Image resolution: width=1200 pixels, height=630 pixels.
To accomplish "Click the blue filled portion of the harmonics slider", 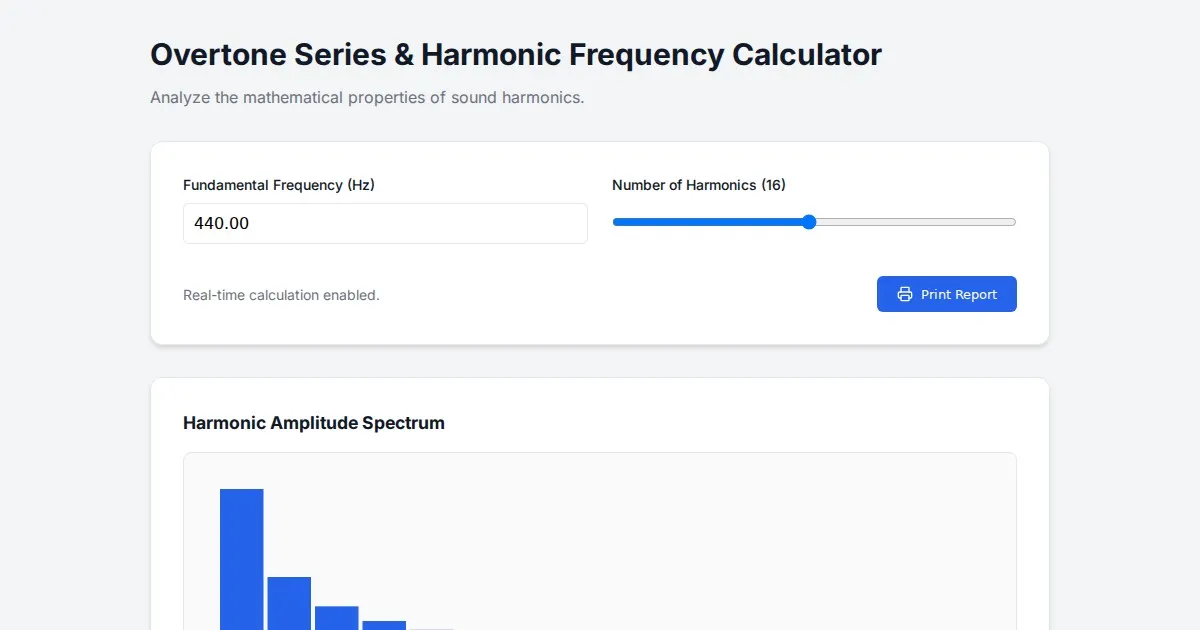I will [x=710, y=222].
